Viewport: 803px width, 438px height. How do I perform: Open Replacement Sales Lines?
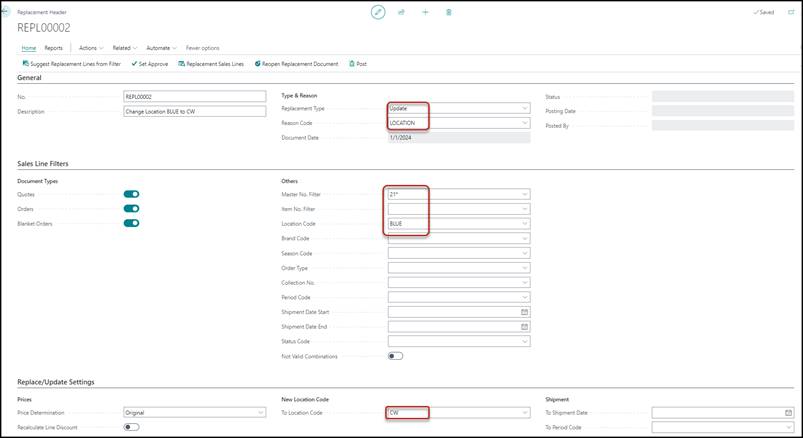click(x=211, y=64)
